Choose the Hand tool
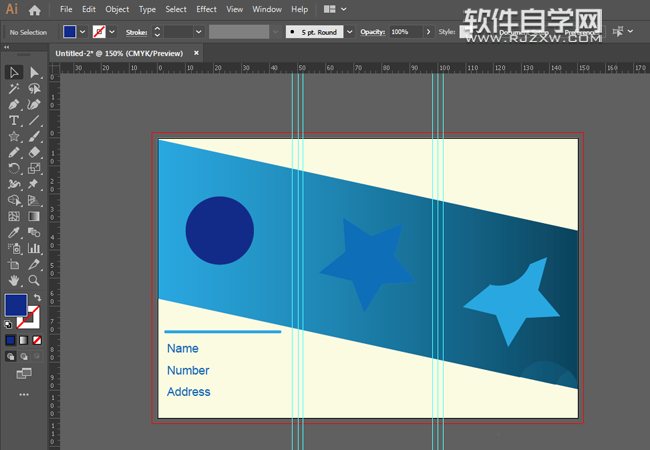The width and height of the screenshot is (650, 450). [14, 281]
